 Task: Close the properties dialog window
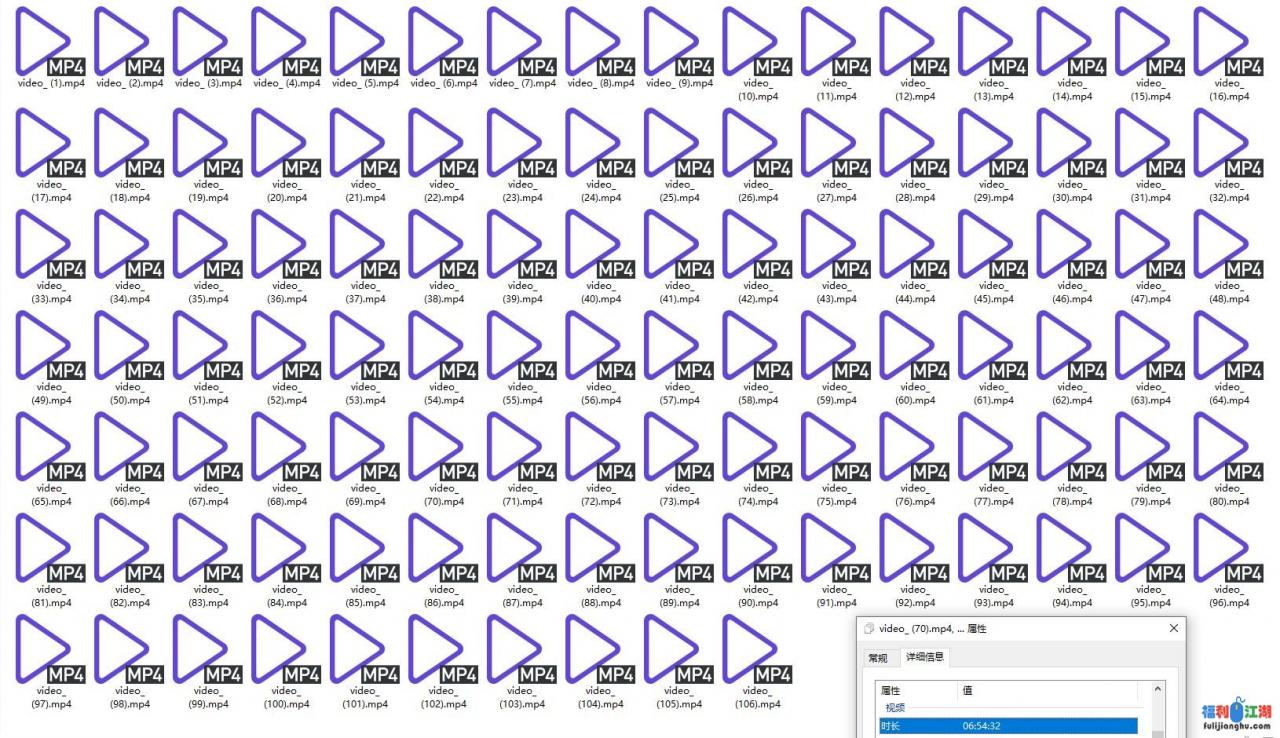pyautogui.click(x=1173, y=628)
